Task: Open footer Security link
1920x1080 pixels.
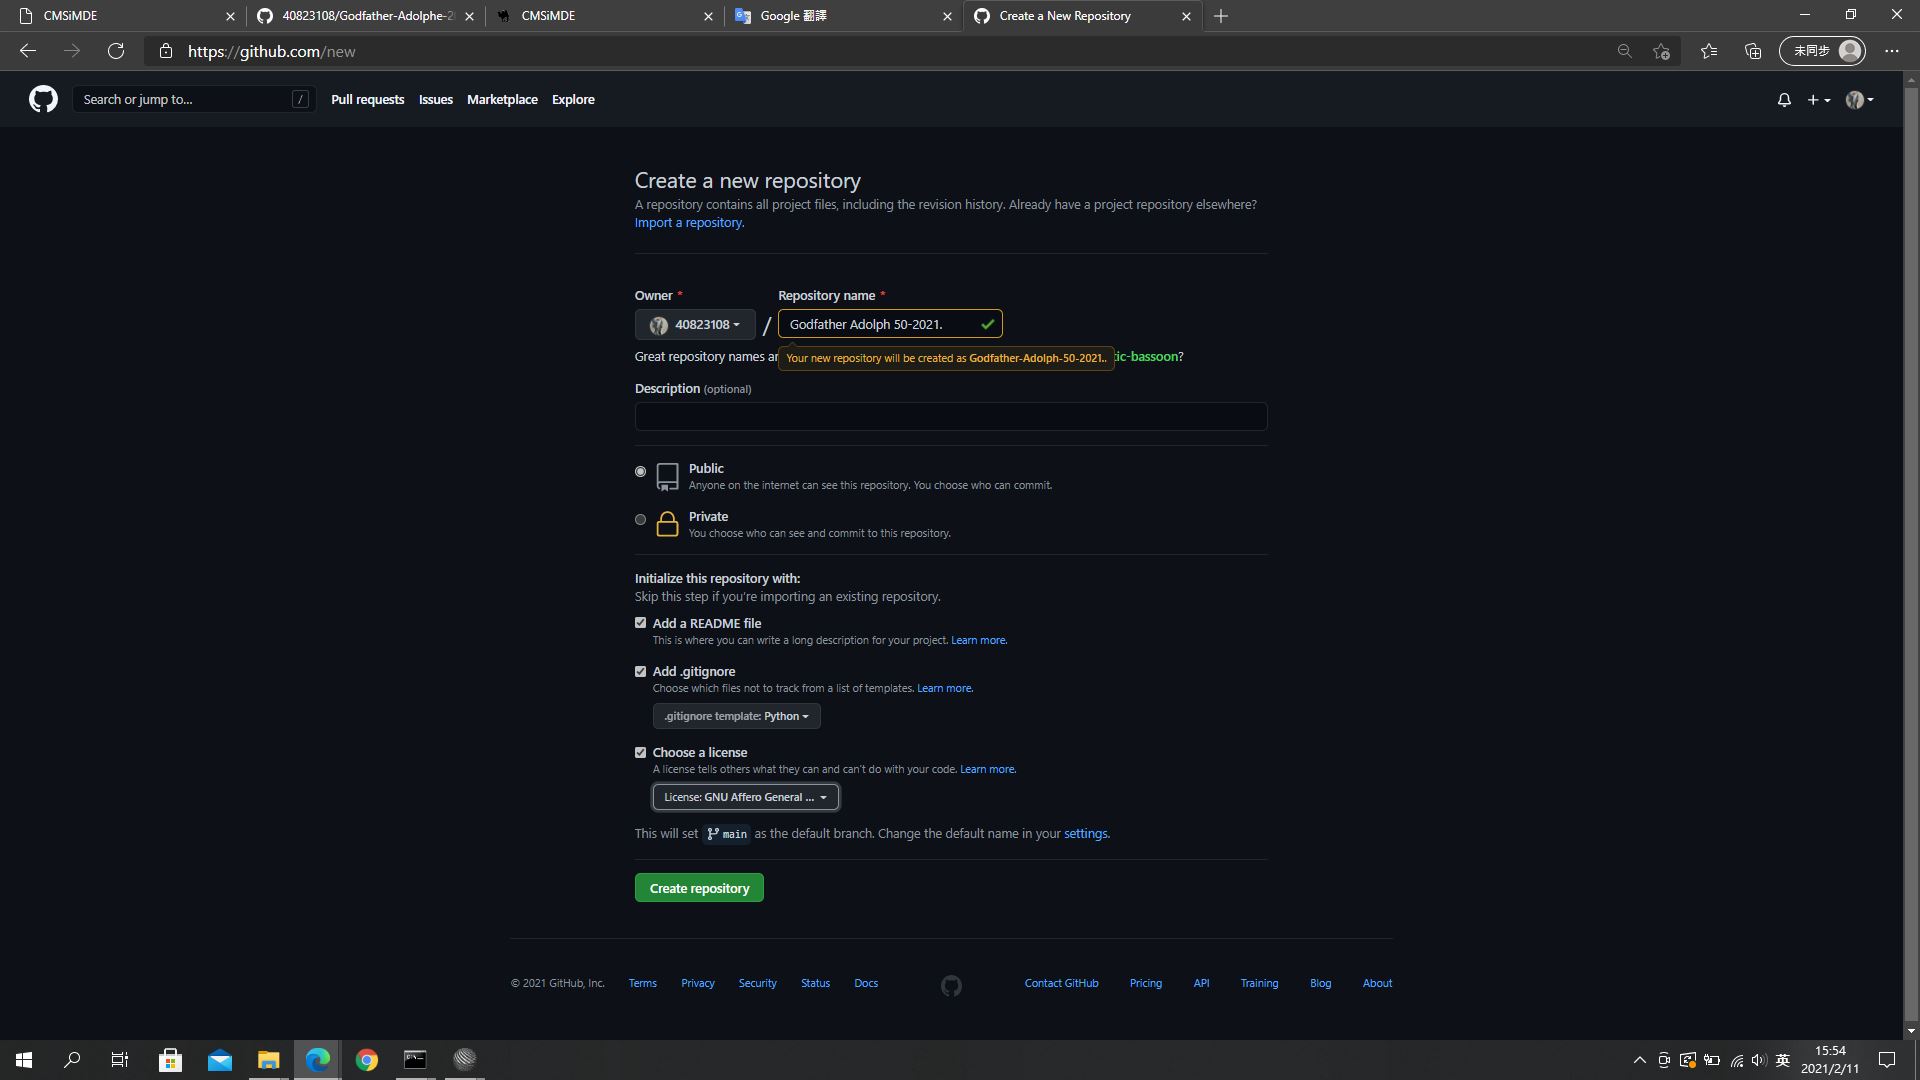Action: point(757,984)
